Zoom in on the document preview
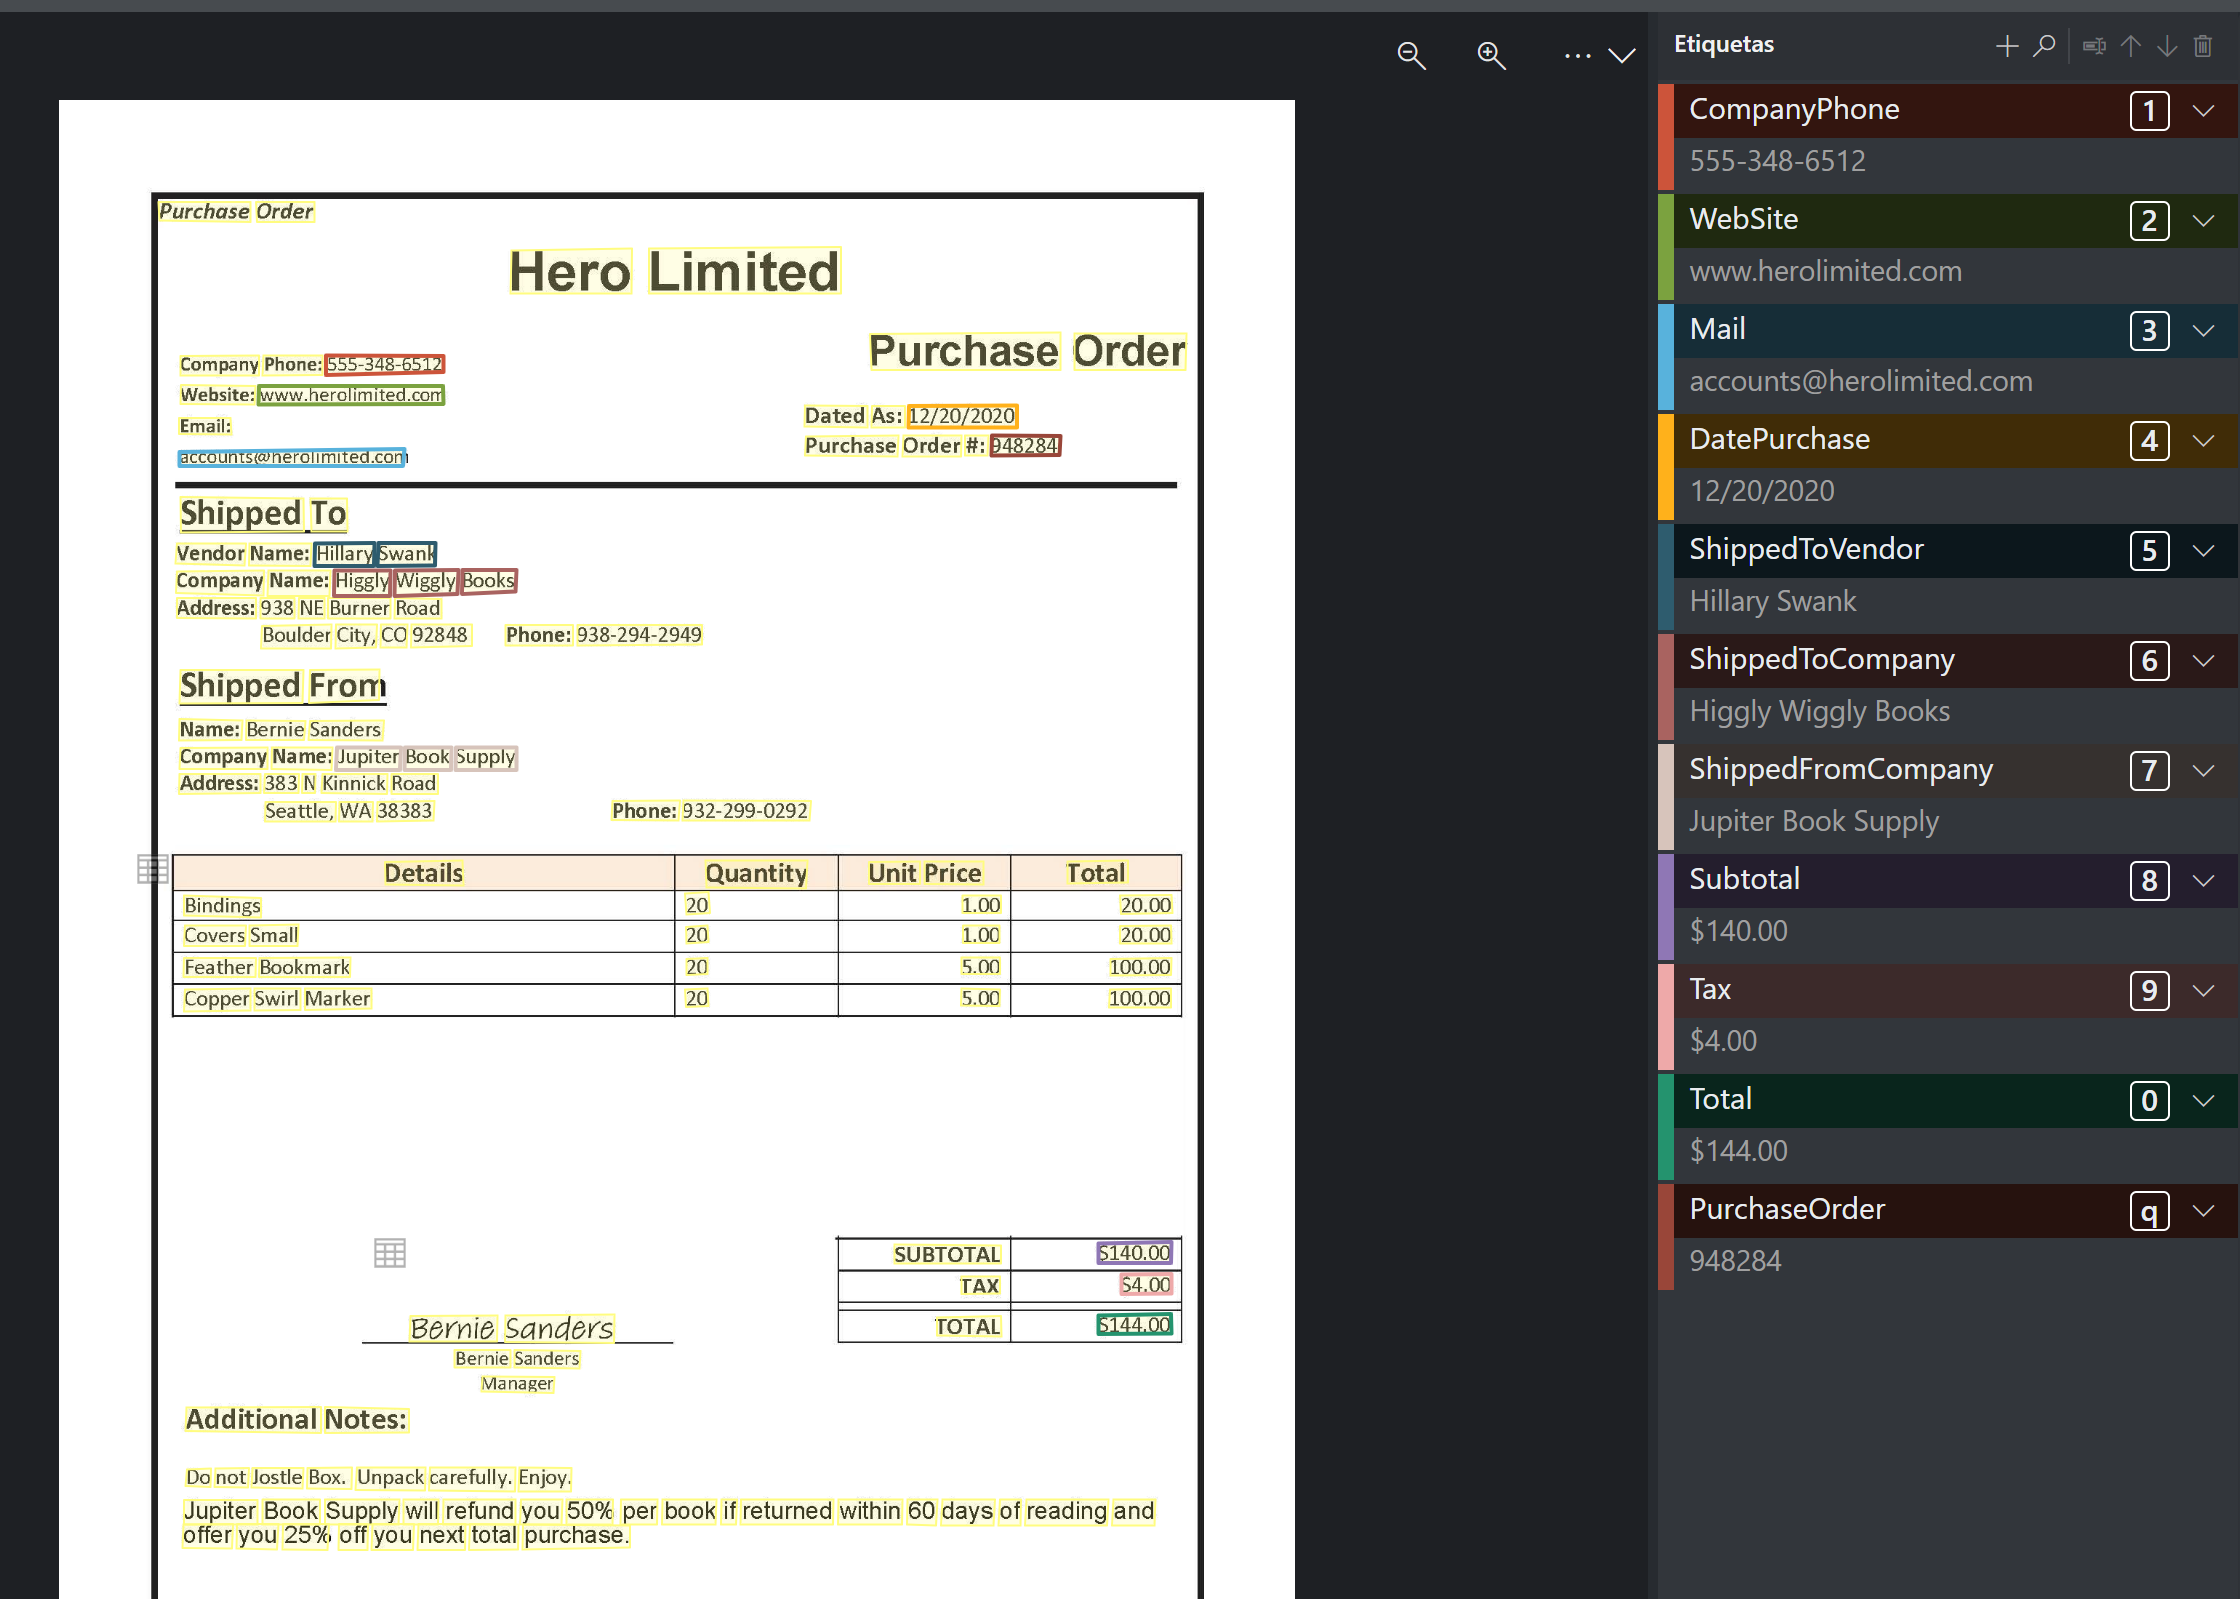 1490,56
